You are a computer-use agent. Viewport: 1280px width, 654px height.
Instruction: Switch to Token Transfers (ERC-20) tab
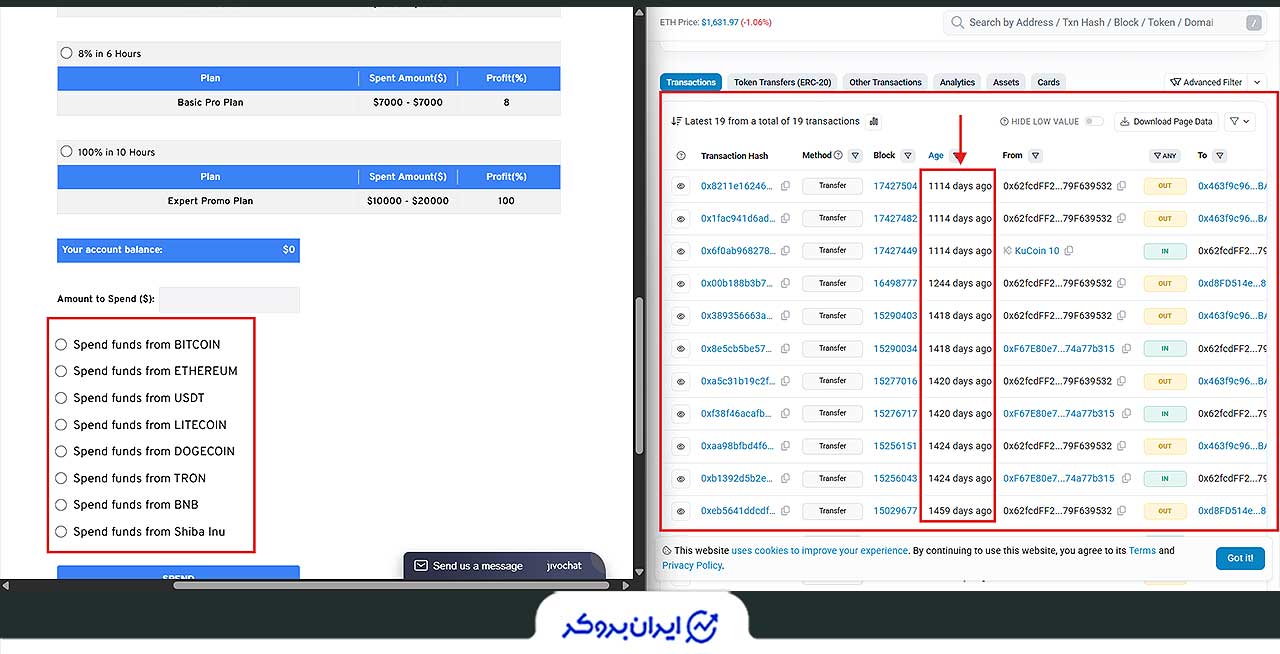point(780,82)
